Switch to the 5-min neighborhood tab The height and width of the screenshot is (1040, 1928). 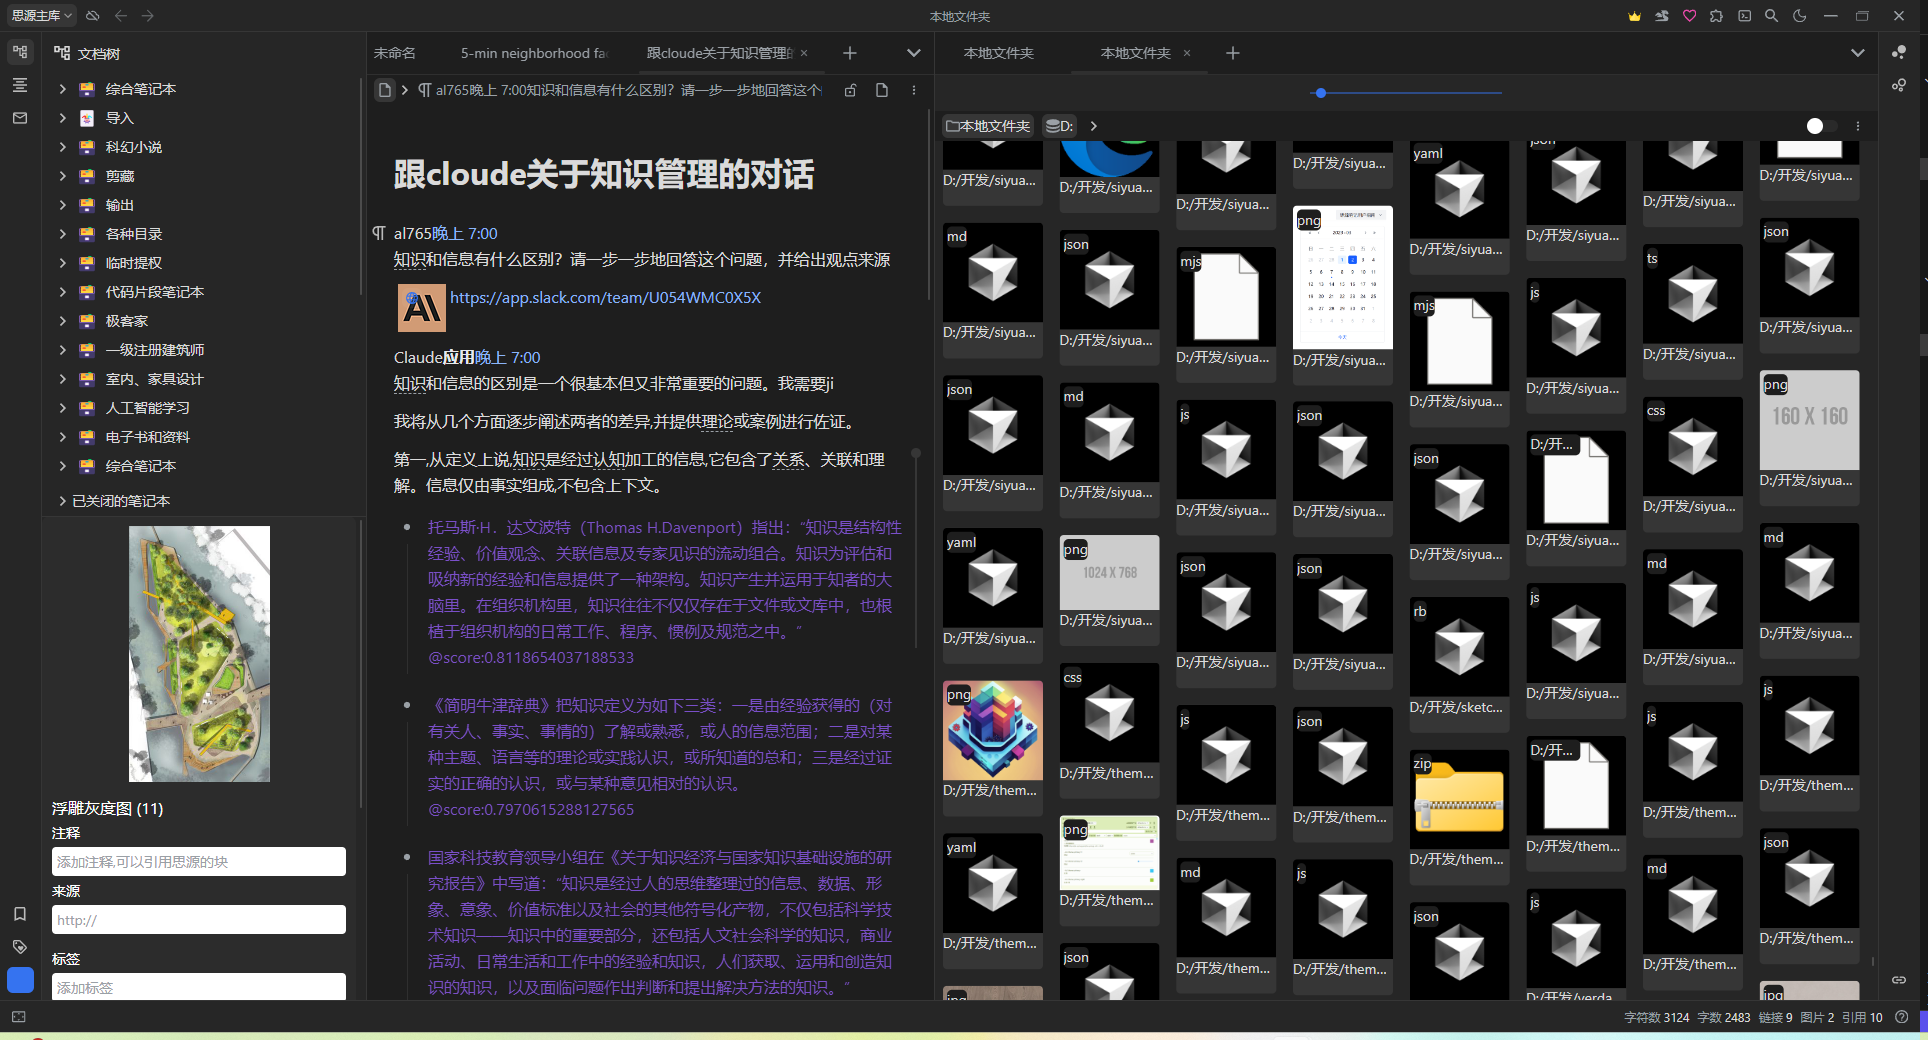point(533,53)
